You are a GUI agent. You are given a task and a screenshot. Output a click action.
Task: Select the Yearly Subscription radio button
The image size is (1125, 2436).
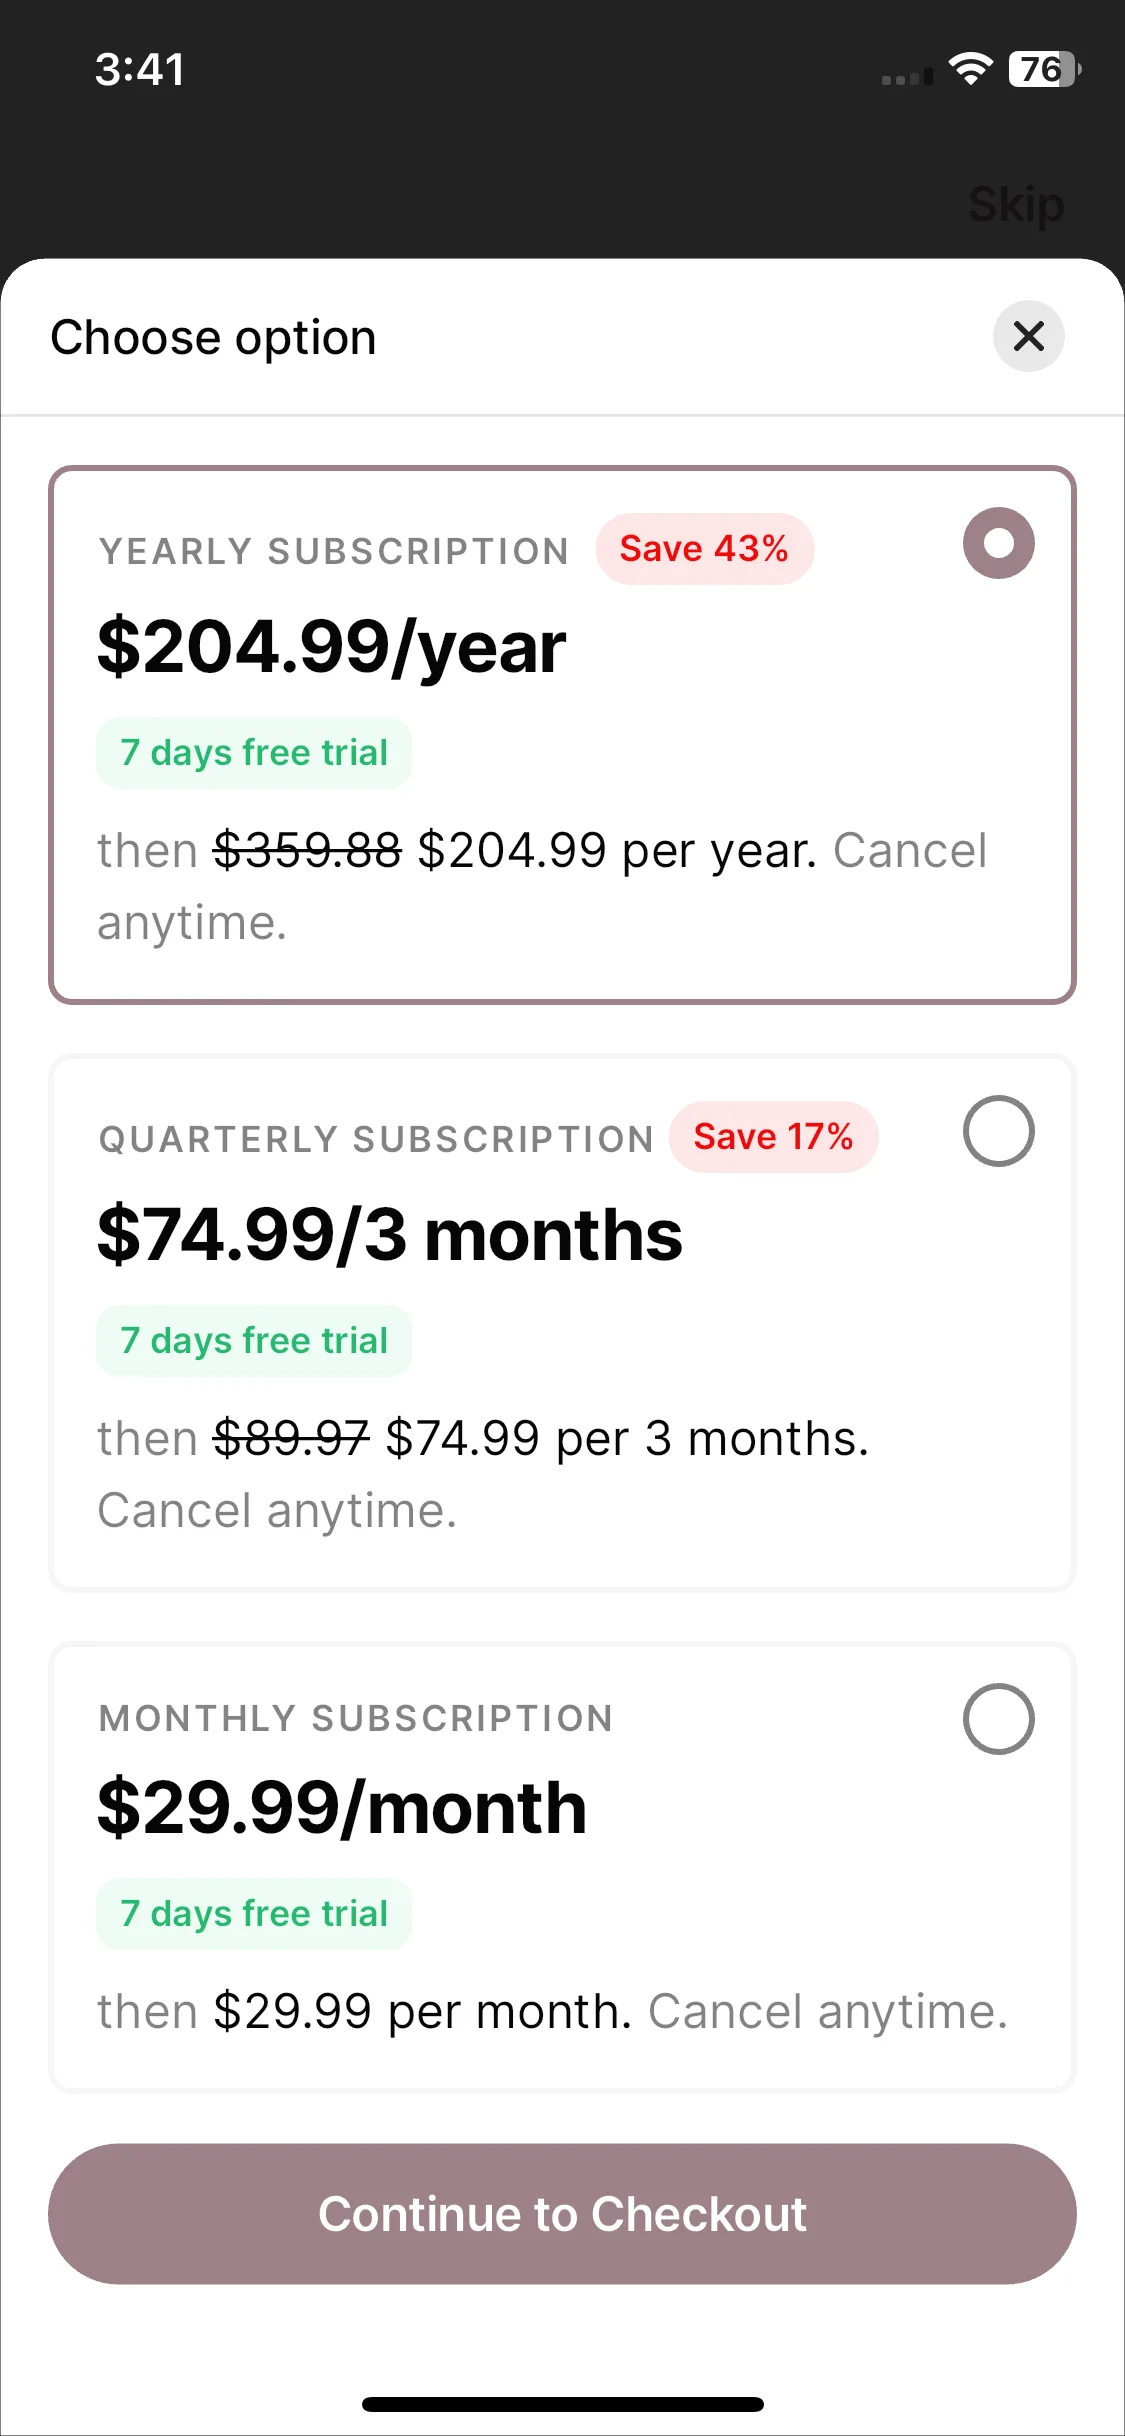[x=998, y=543]
